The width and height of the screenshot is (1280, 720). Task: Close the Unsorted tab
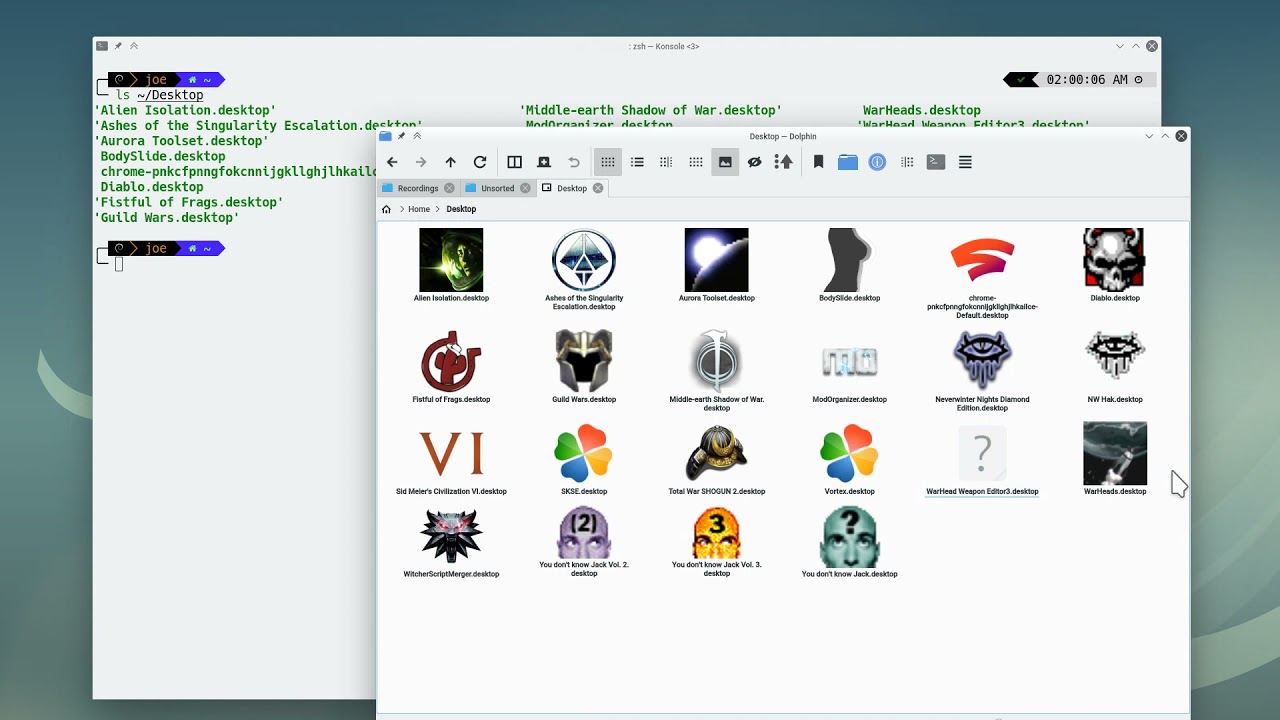pos(525,188)
